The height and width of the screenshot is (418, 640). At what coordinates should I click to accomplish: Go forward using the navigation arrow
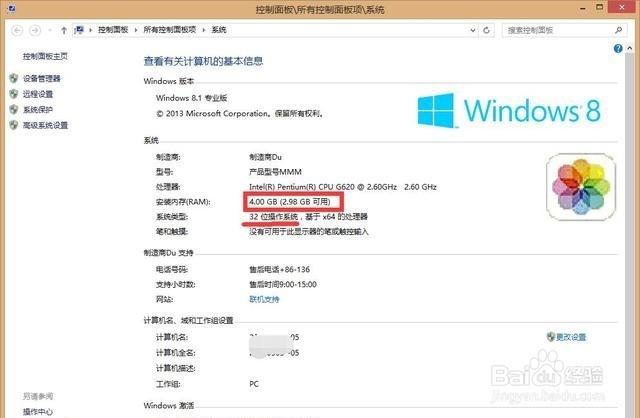(35, 30)
